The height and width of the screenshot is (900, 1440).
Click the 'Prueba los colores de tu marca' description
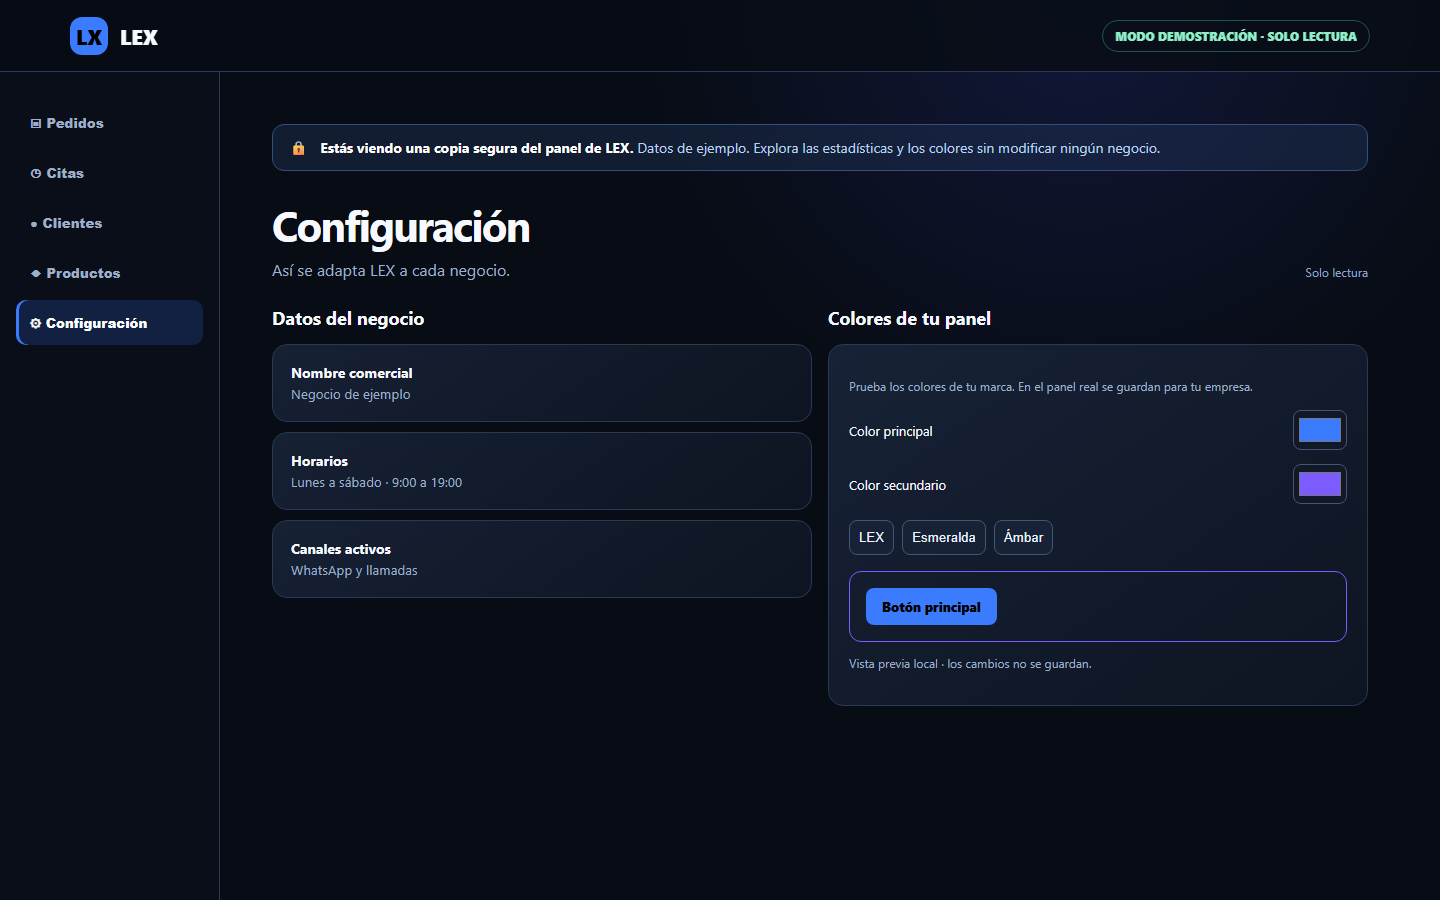click(1051, 387)
